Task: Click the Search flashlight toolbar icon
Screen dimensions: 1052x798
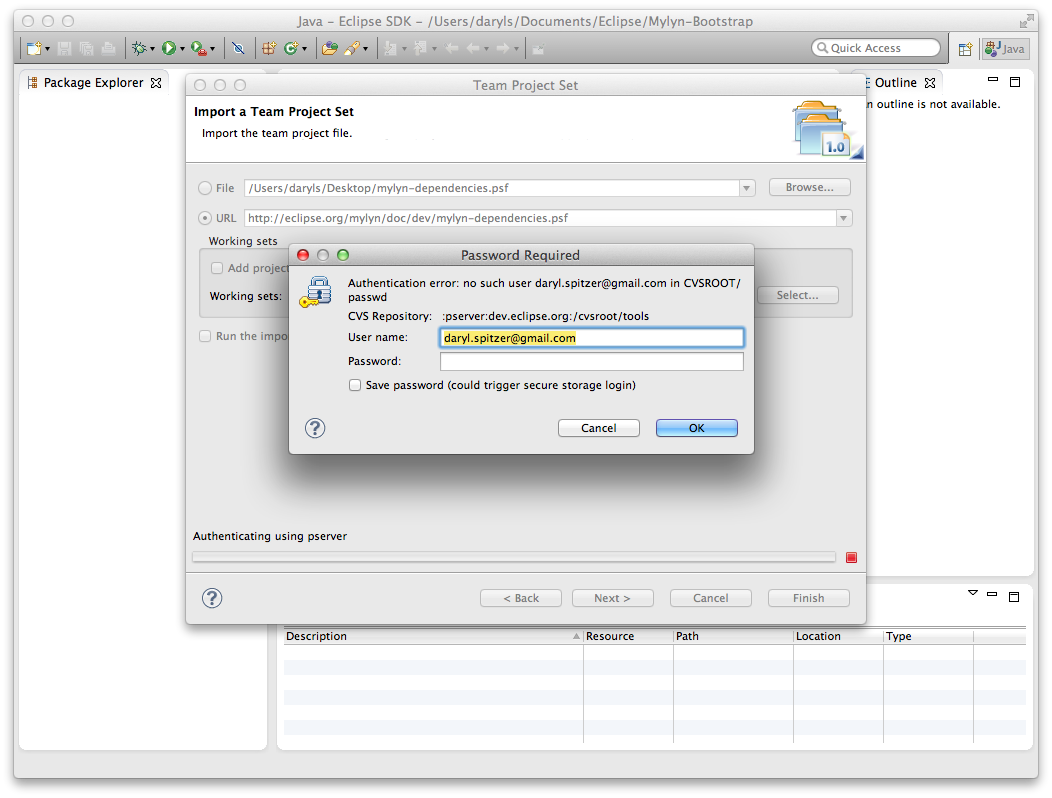Action: (x=352, y=48)
